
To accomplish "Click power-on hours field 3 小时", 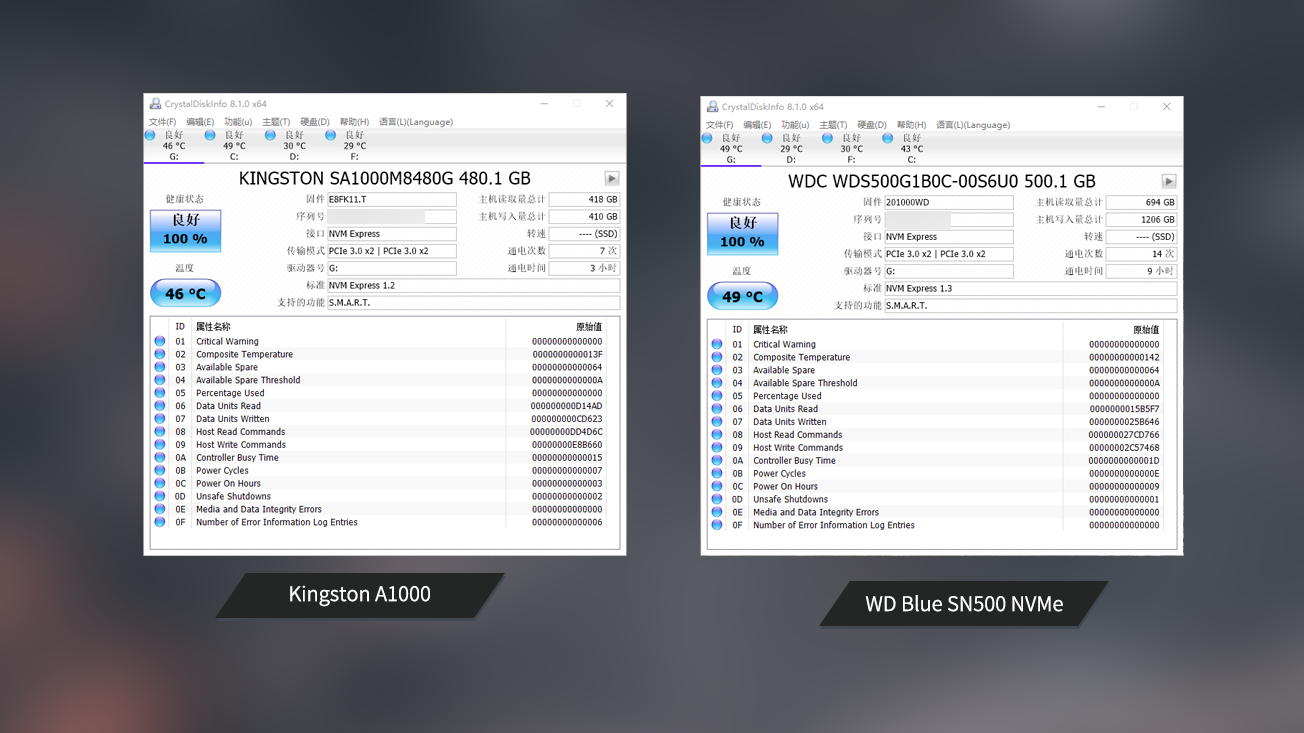I will click(x=584, y=268).
